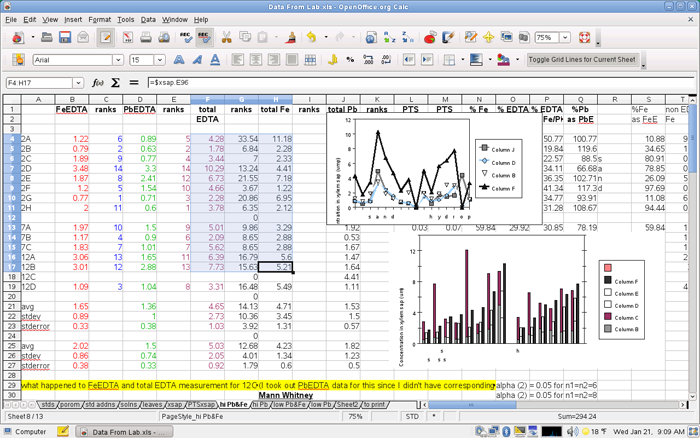Click the Sum sigma icon
700x438 pixels.
tap(117, 82)
